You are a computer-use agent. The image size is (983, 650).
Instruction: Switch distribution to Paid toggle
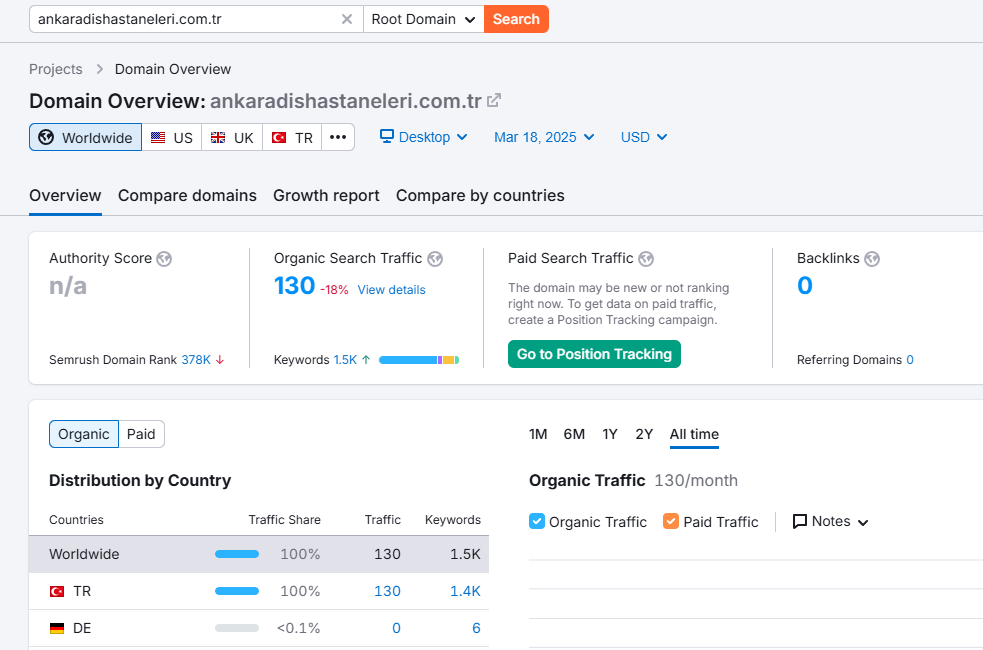coord(141,434)
